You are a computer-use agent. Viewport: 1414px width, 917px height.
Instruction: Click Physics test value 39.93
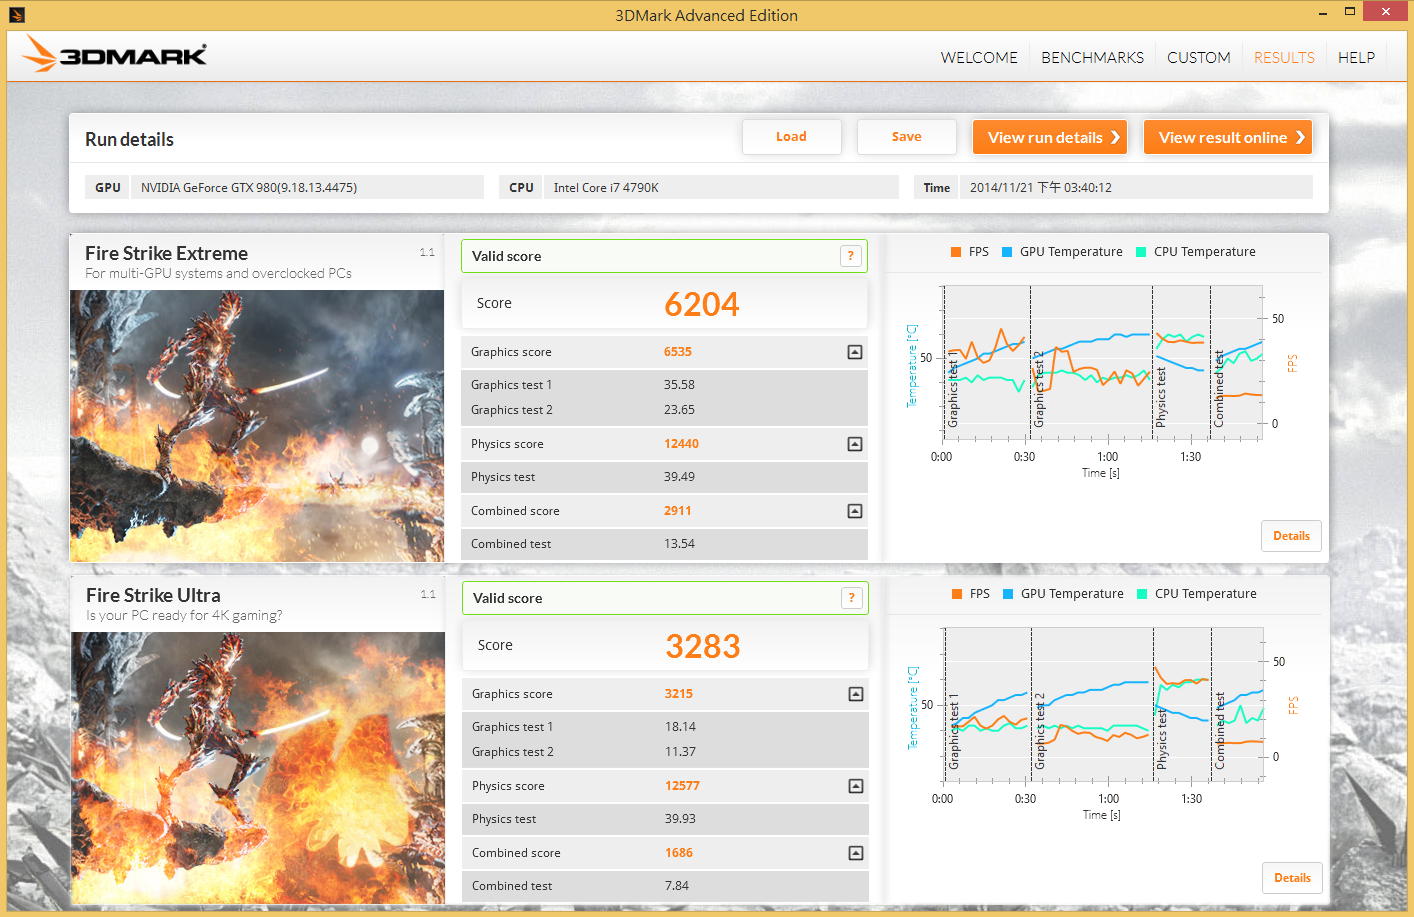680,819
